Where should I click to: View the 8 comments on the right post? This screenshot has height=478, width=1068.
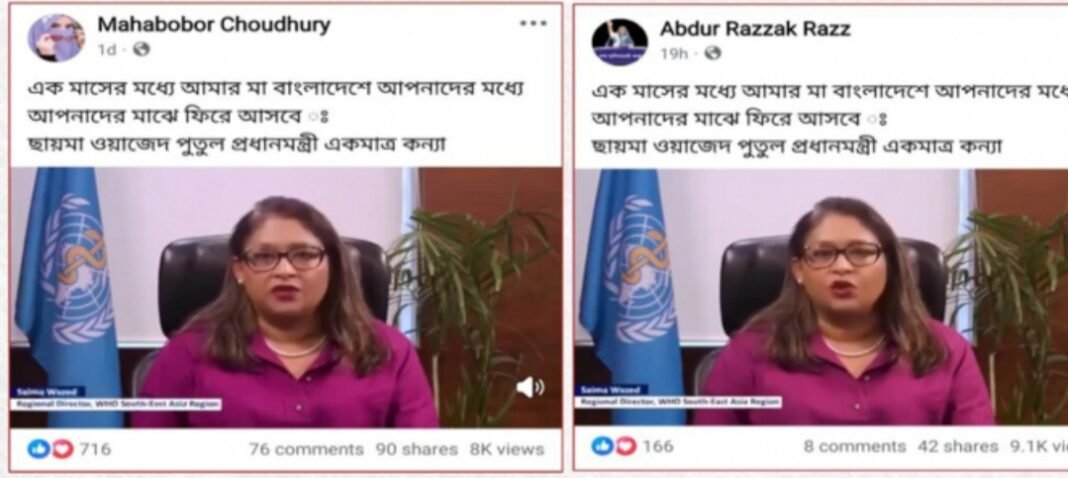click(x=855, y=447)
